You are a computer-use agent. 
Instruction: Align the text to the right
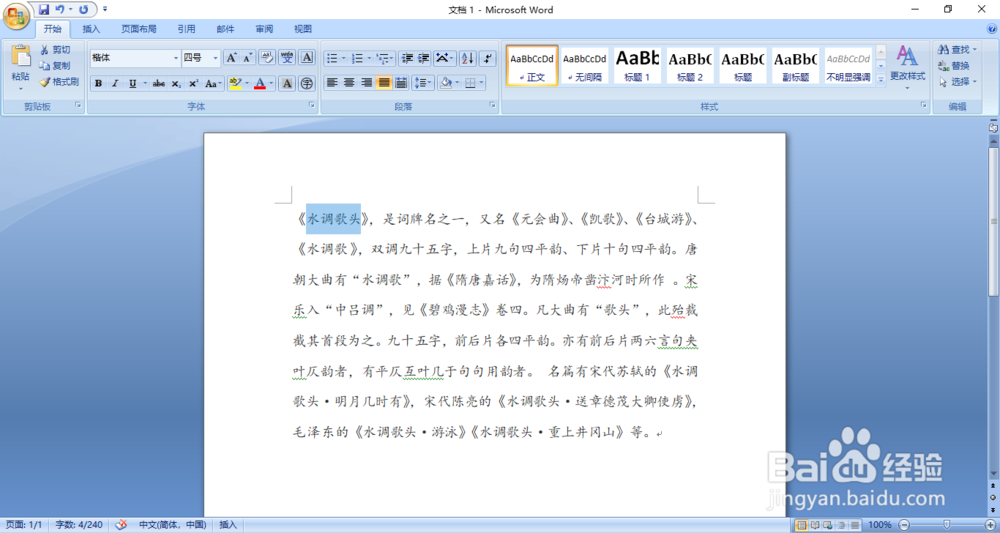(x=367, y=82)
